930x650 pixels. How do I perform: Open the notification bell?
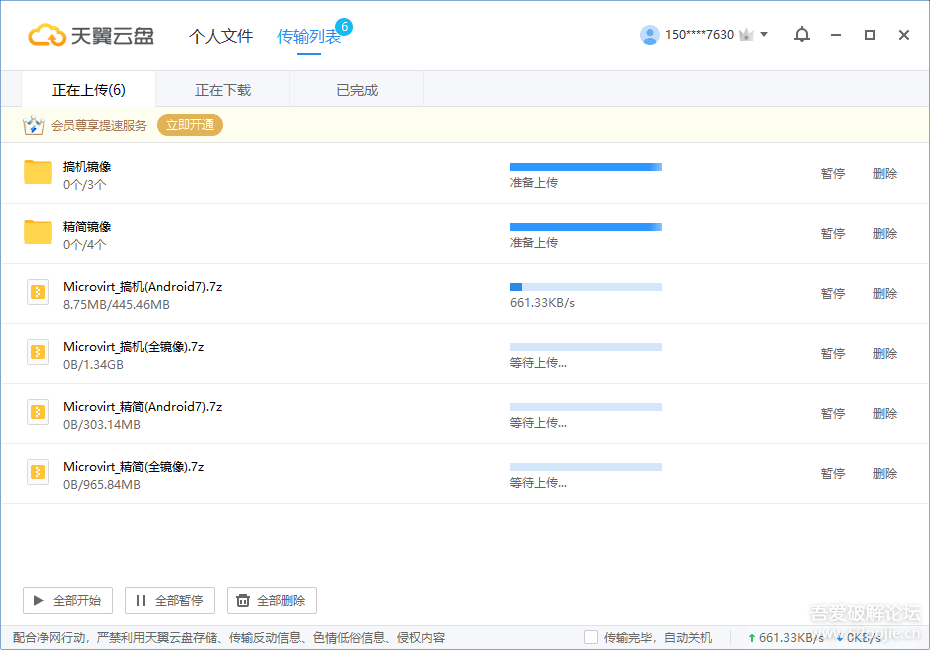point(802,35)
